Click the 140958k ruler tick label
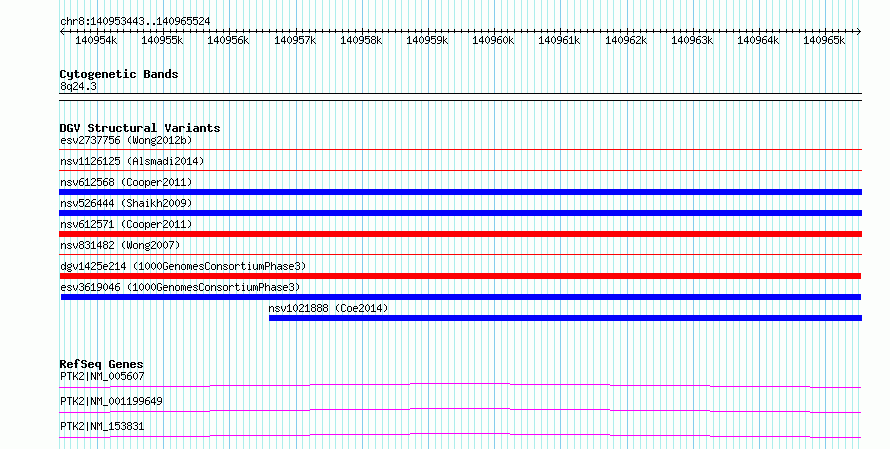Viewport: 890px width, 449px height. [x=361, y=40]
